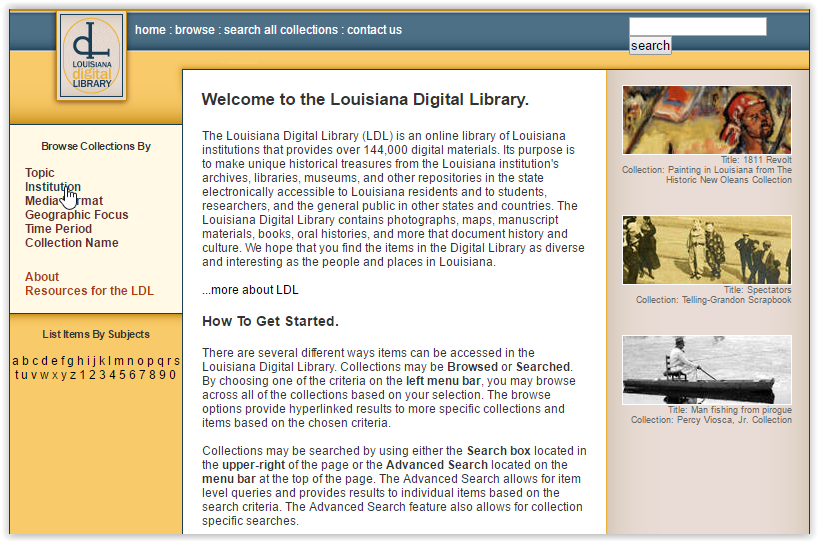Go to search all collections

click(281, 30)
